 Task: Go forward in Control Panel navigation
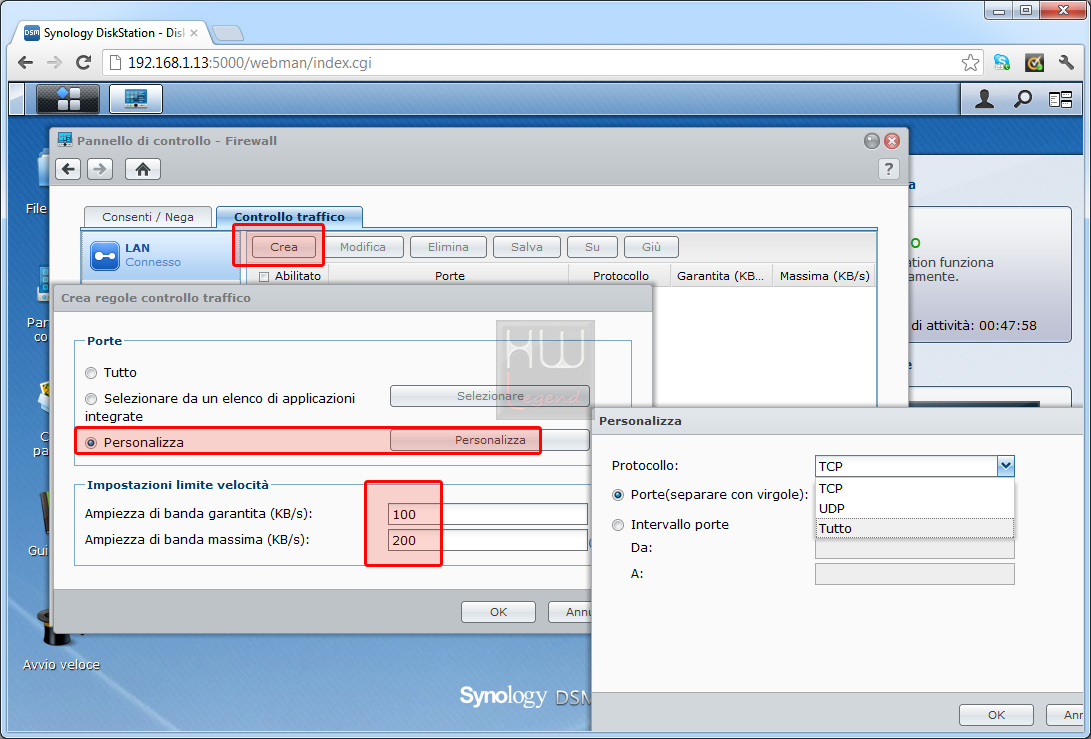point(100,169)
